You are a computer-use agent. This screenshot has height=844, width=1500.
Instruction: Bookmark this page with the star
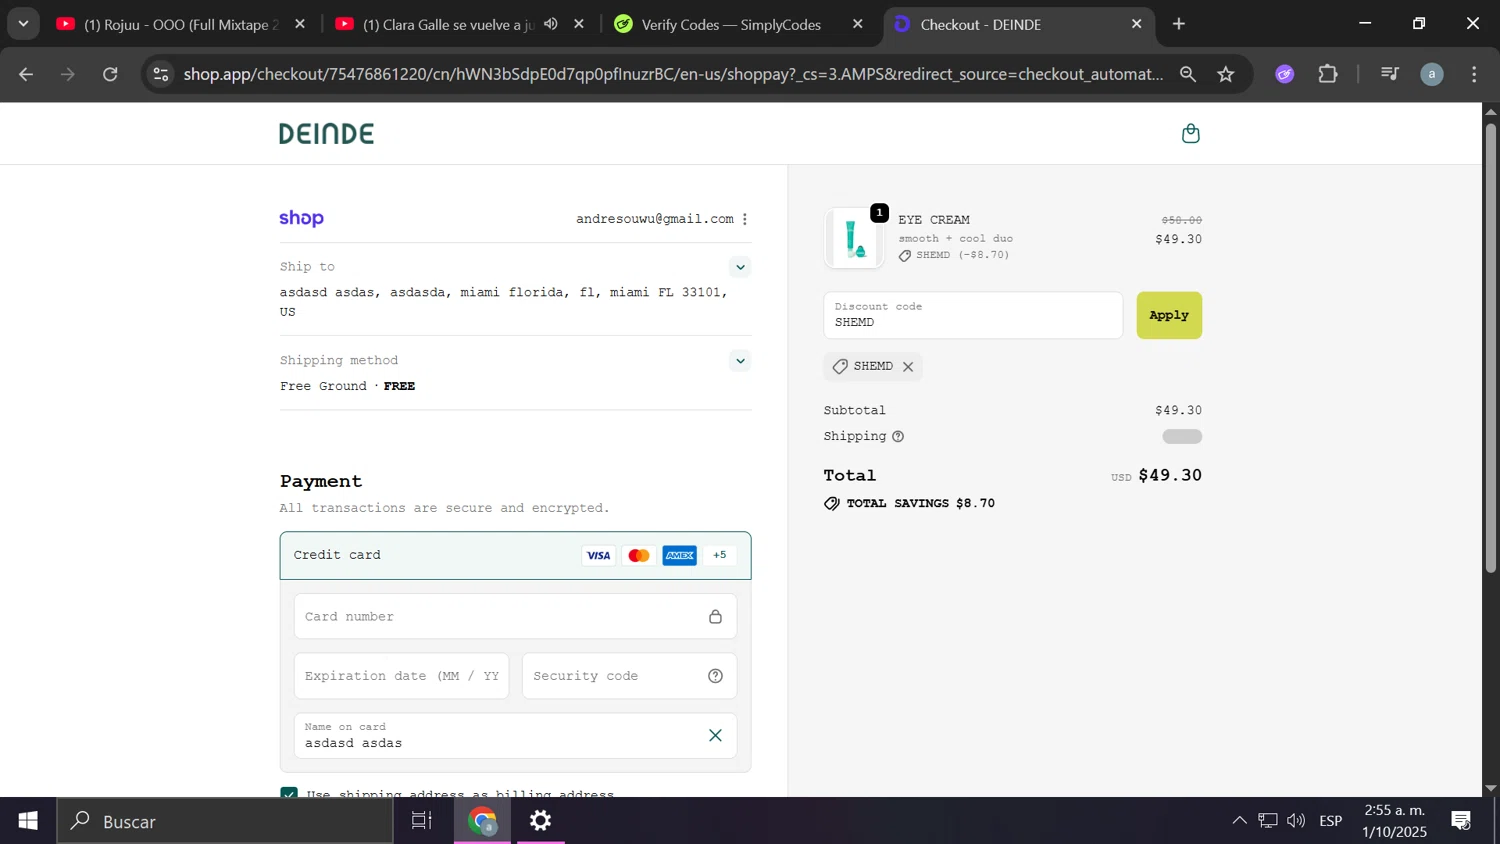1226,74
